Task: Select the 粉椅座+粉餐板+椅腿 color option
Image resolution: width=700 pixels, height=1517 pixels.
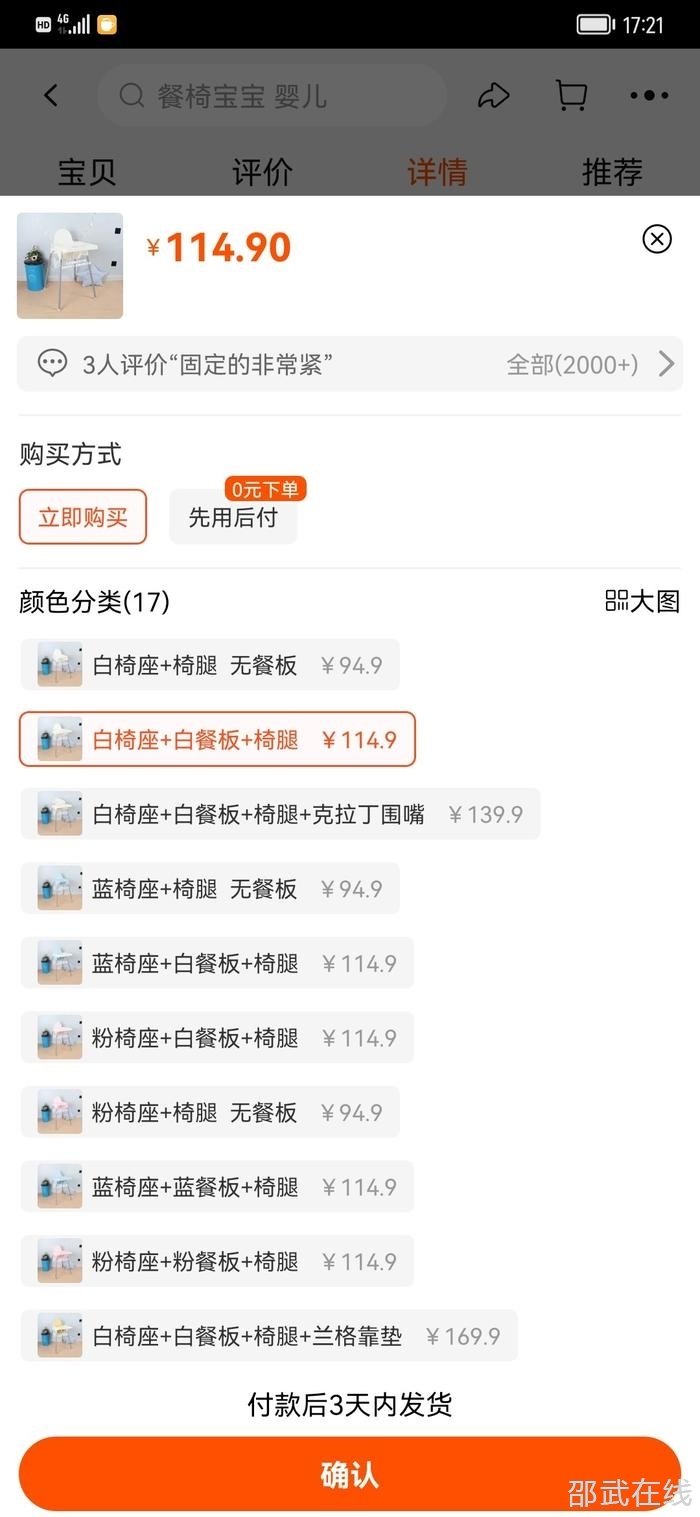Action: (x=217, y=1262)
